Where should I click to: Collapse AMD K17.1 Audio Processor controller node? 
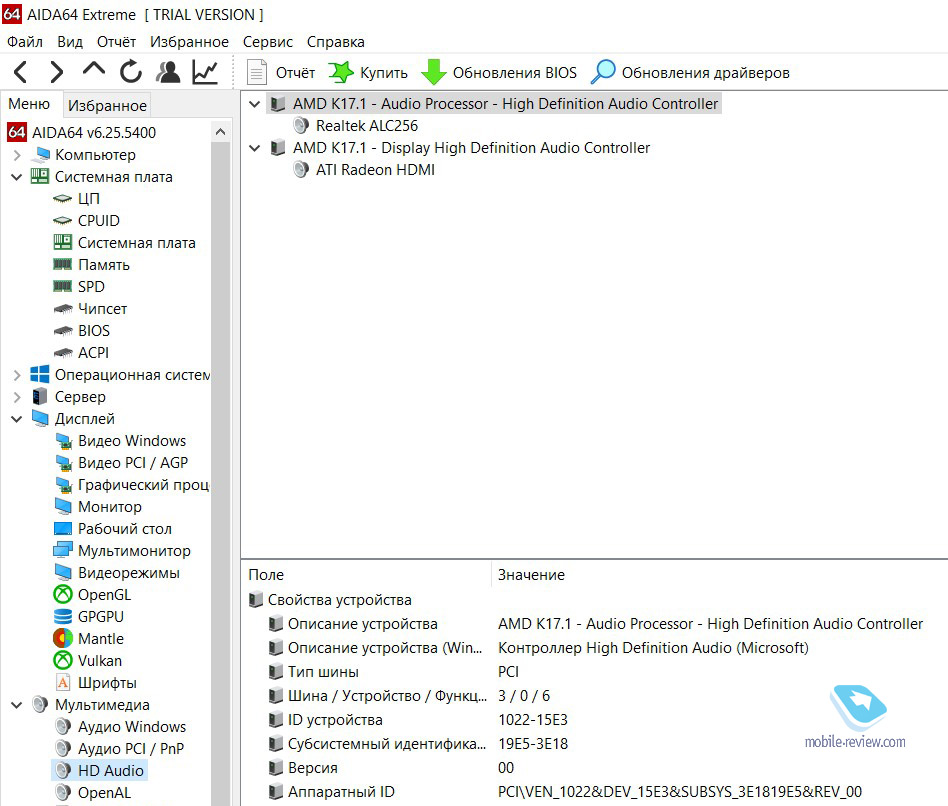point(255,104)
